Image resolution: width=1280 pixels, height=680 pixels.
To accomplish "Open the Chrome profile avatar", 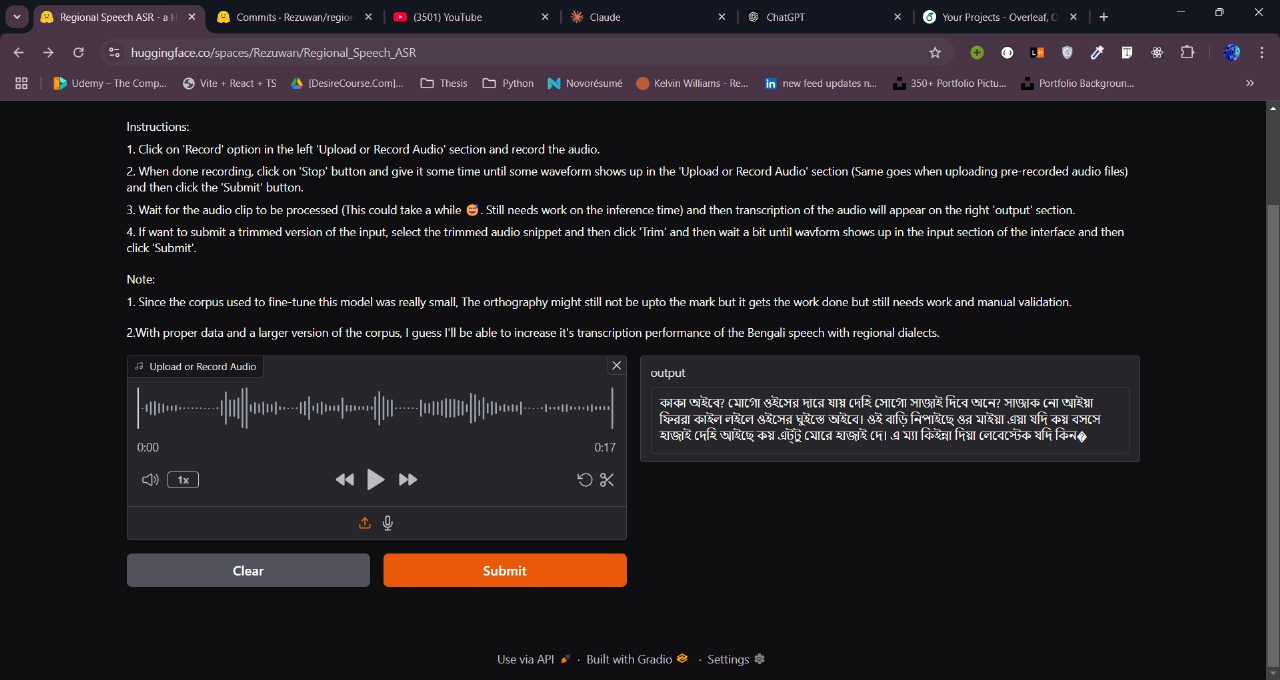I will [x=1232, y=52].
